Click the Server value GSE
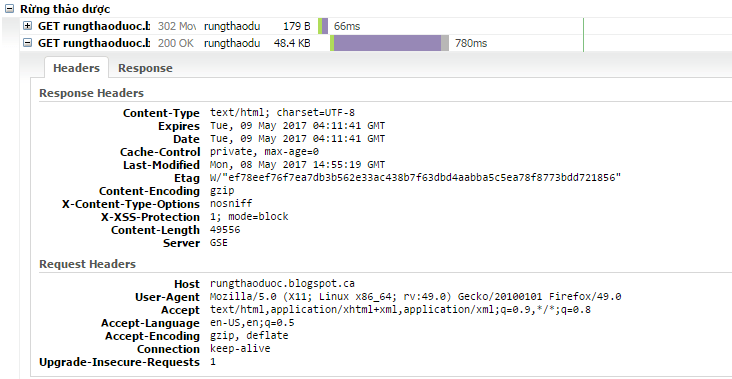 219,243
